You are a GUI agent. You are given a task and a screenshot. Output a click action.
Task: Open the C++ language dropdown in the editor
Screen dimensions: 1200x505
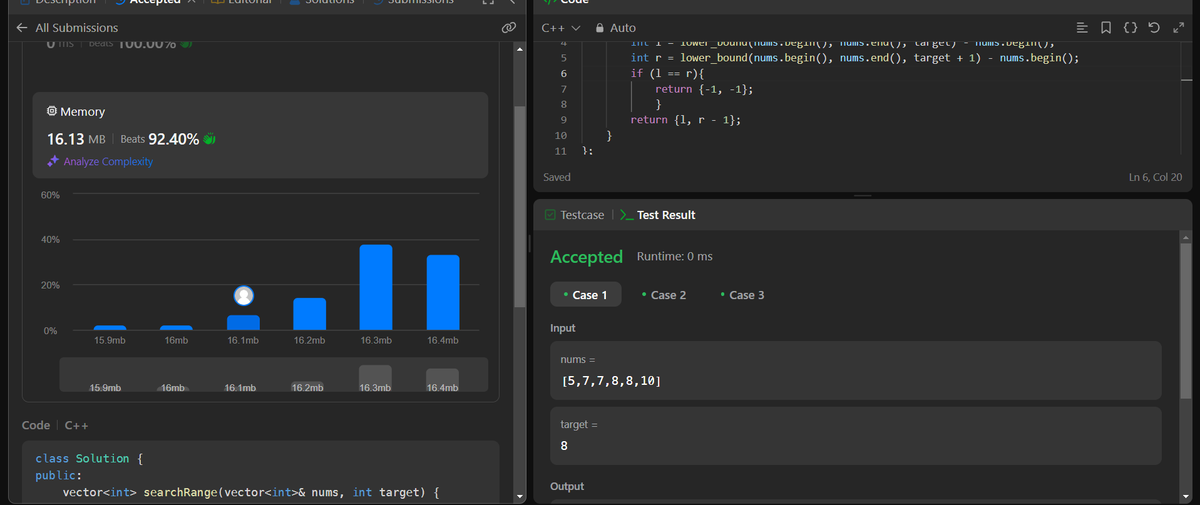pyautogui.click(x=561, y=28)
